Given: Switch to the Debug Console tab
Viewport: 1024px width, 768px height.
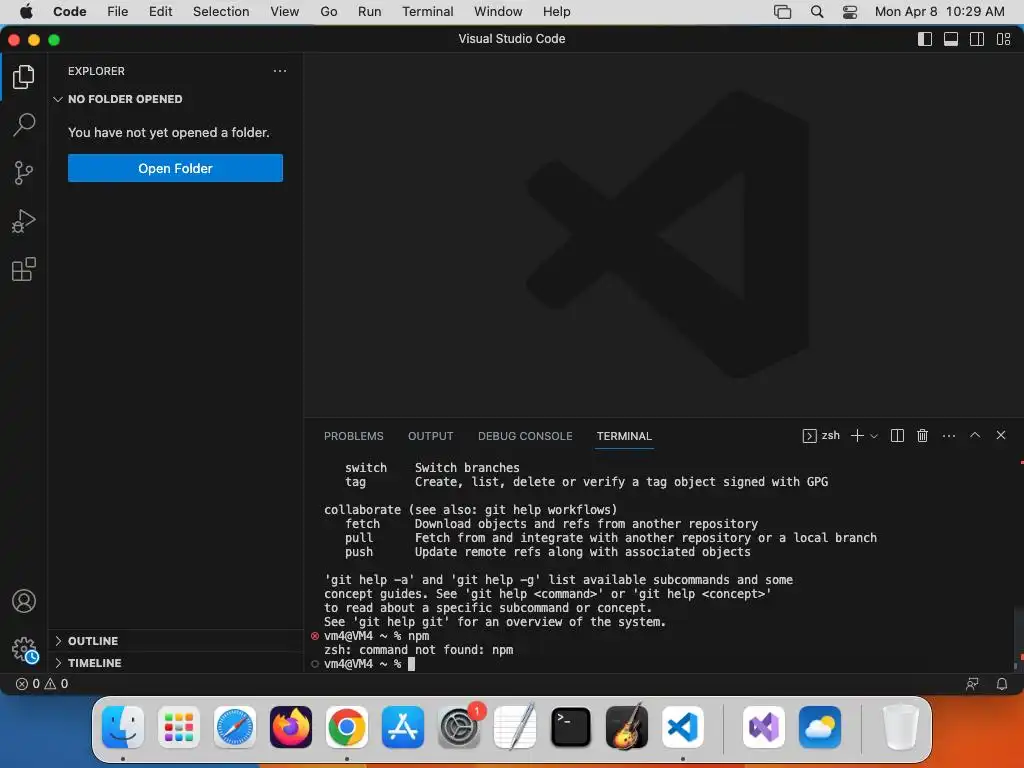Looking at the screenshot, I should [x=525, y=436].
